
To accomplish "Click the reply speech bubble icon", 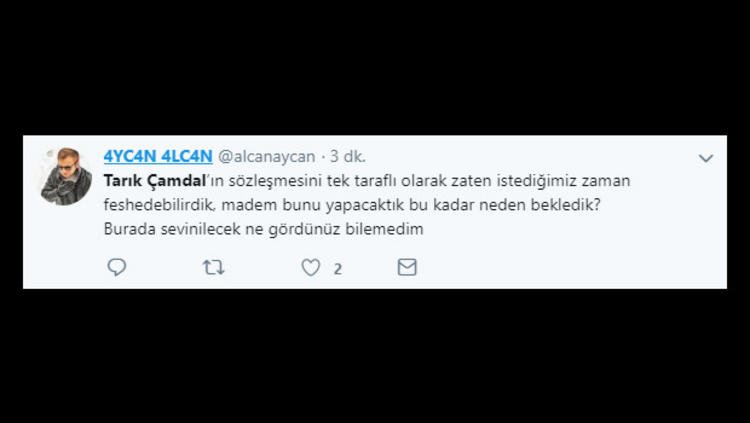I will tap(117, 267).
